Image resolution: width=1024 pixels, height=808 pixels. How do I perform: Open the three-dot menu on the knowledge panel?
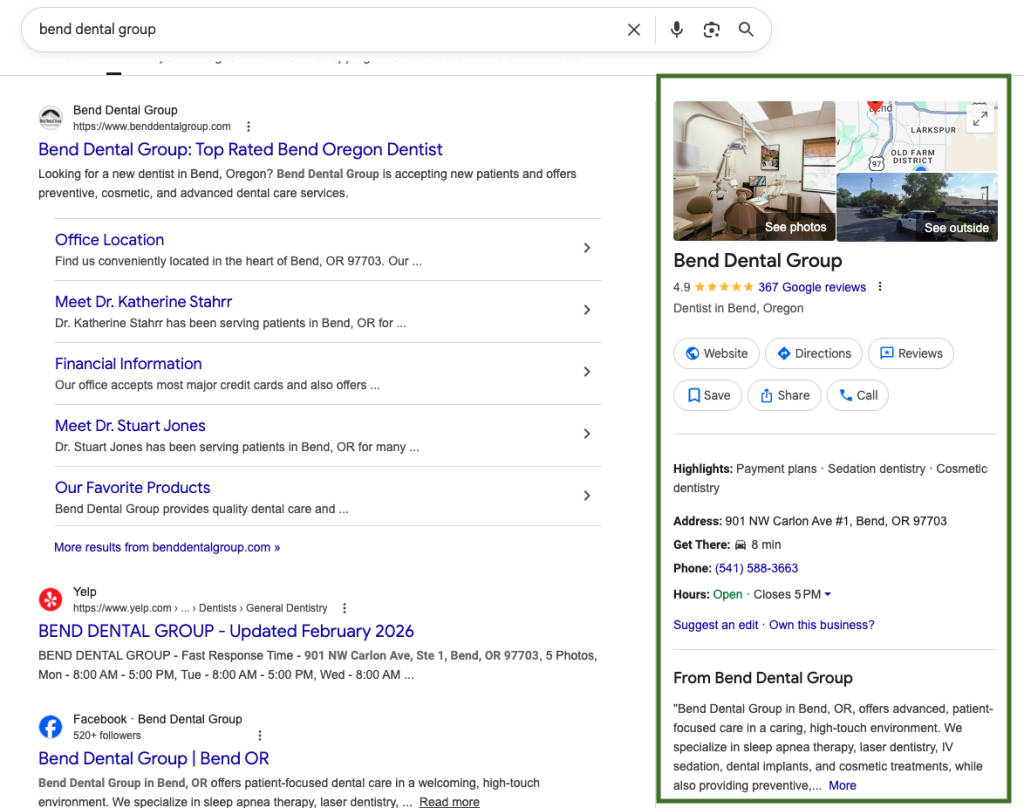click(879, 286)
